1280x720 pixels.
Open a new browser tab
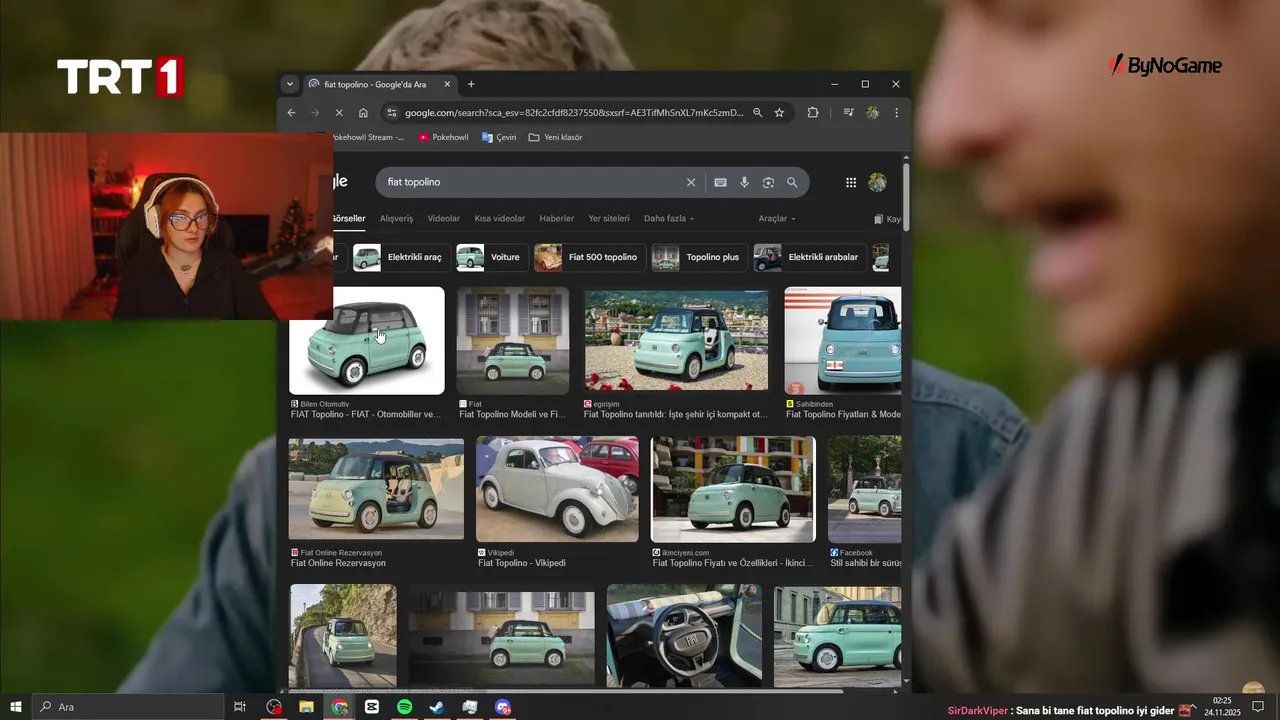tap(471, 84)
